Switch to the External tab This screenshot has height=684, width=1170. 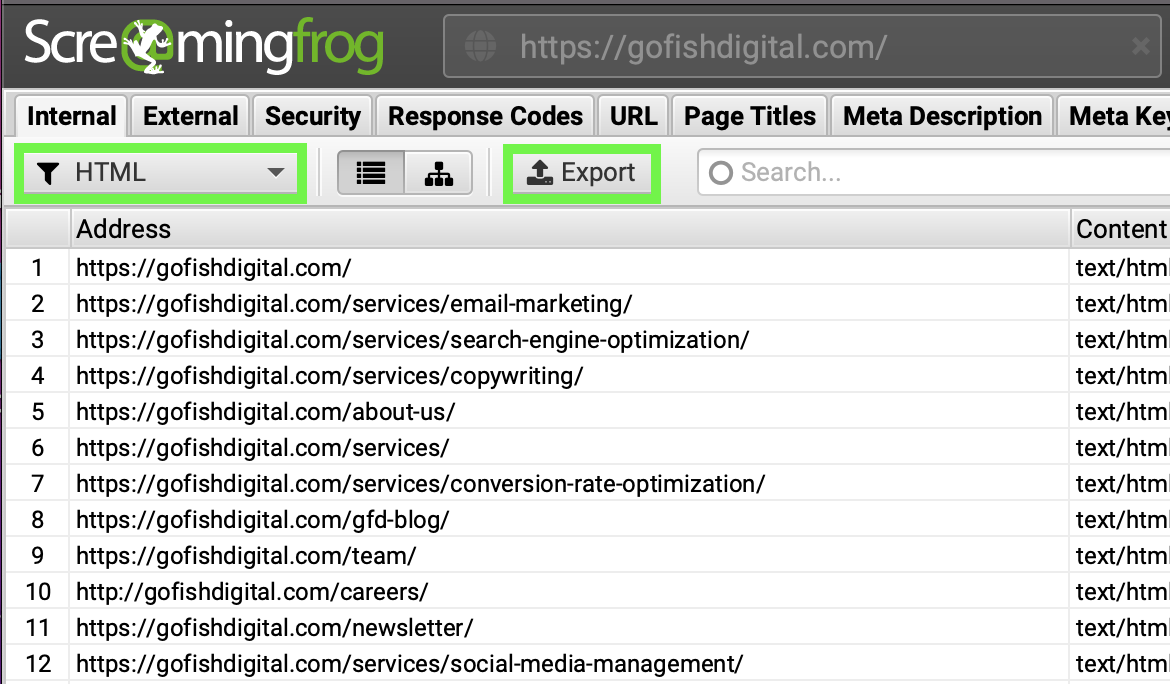coord(189,115)
